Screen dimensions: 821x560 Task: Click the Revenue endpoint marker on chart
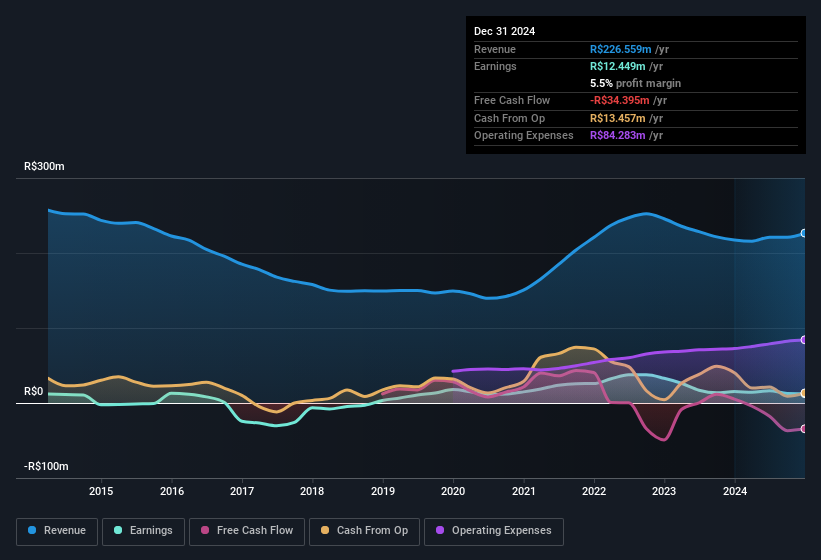pos(804,233)
